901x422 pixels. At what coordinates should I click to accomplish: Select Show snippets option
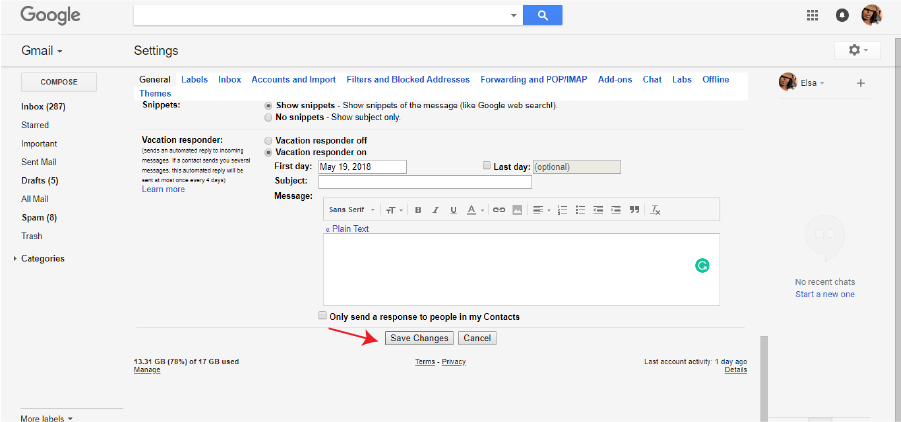(268, 106)
